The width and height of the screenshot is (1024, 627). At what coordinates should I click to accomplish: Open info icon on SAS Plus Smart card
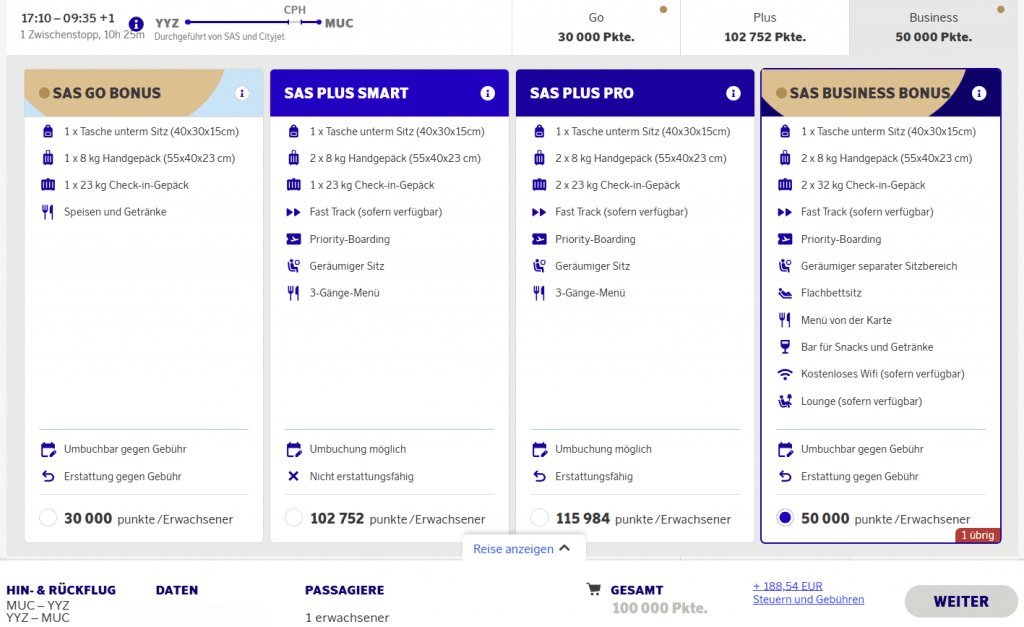(487, 93)
